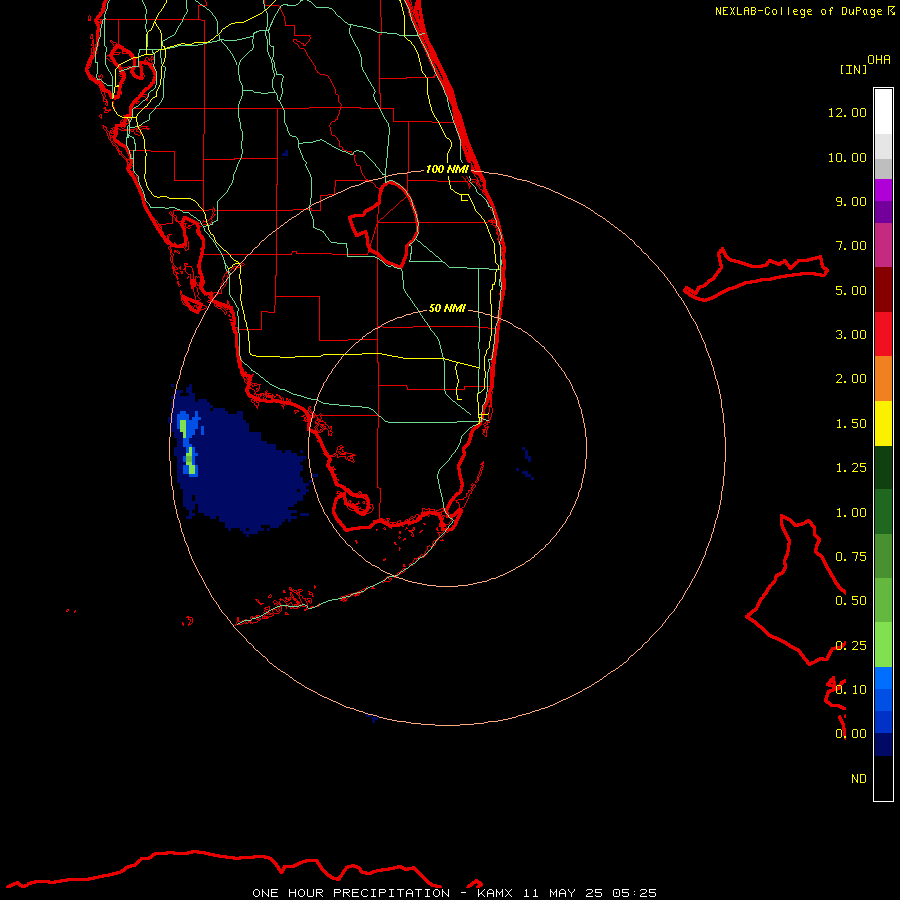Click the '0.00' legend value

tap(851, 734)
